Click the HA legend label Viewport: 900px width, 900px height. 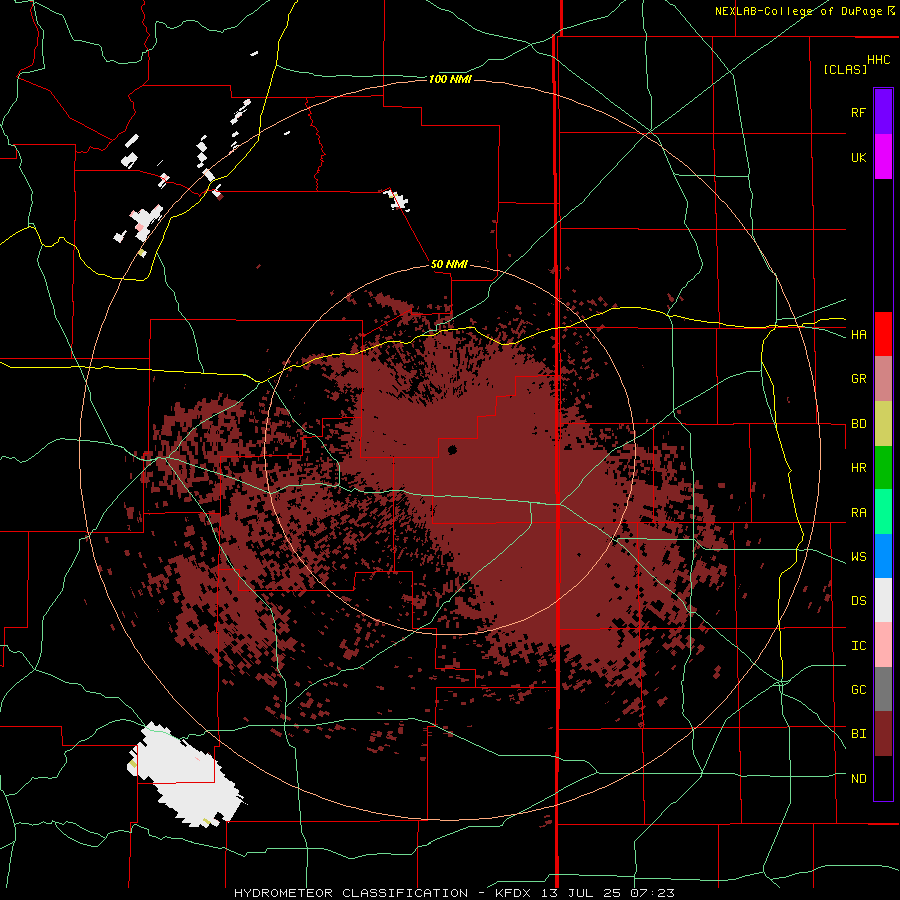pos(858,334)
